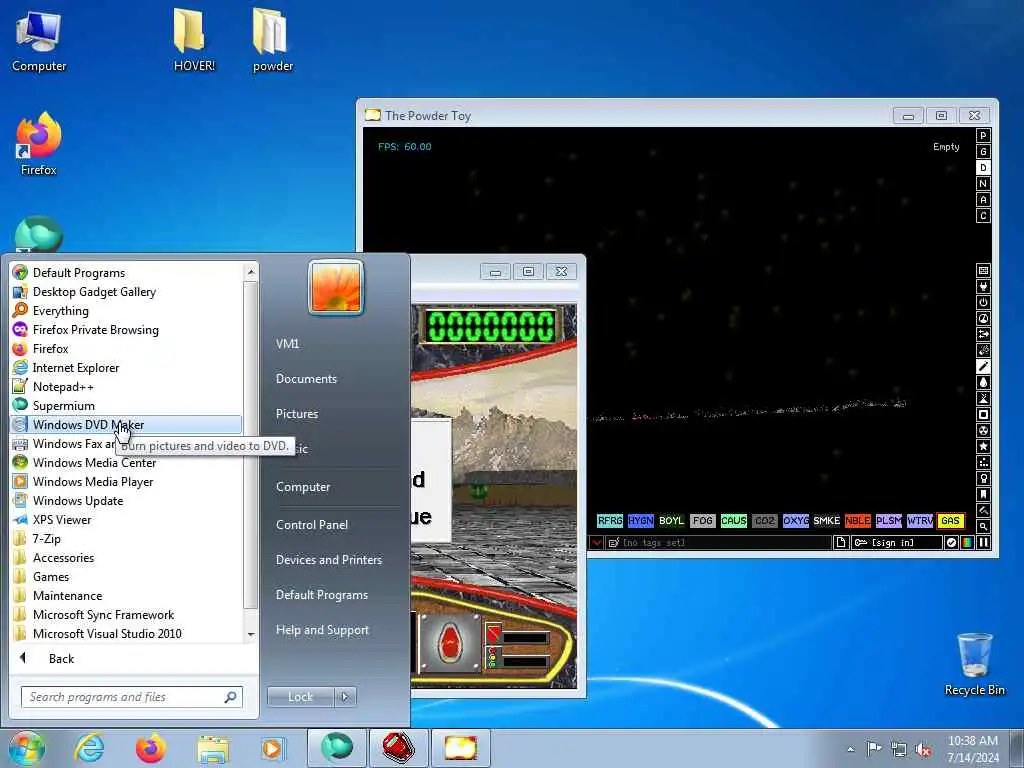Open Devices and Printers link
The width and height of the screenshot is (1024, 768).
pos(329,560)
